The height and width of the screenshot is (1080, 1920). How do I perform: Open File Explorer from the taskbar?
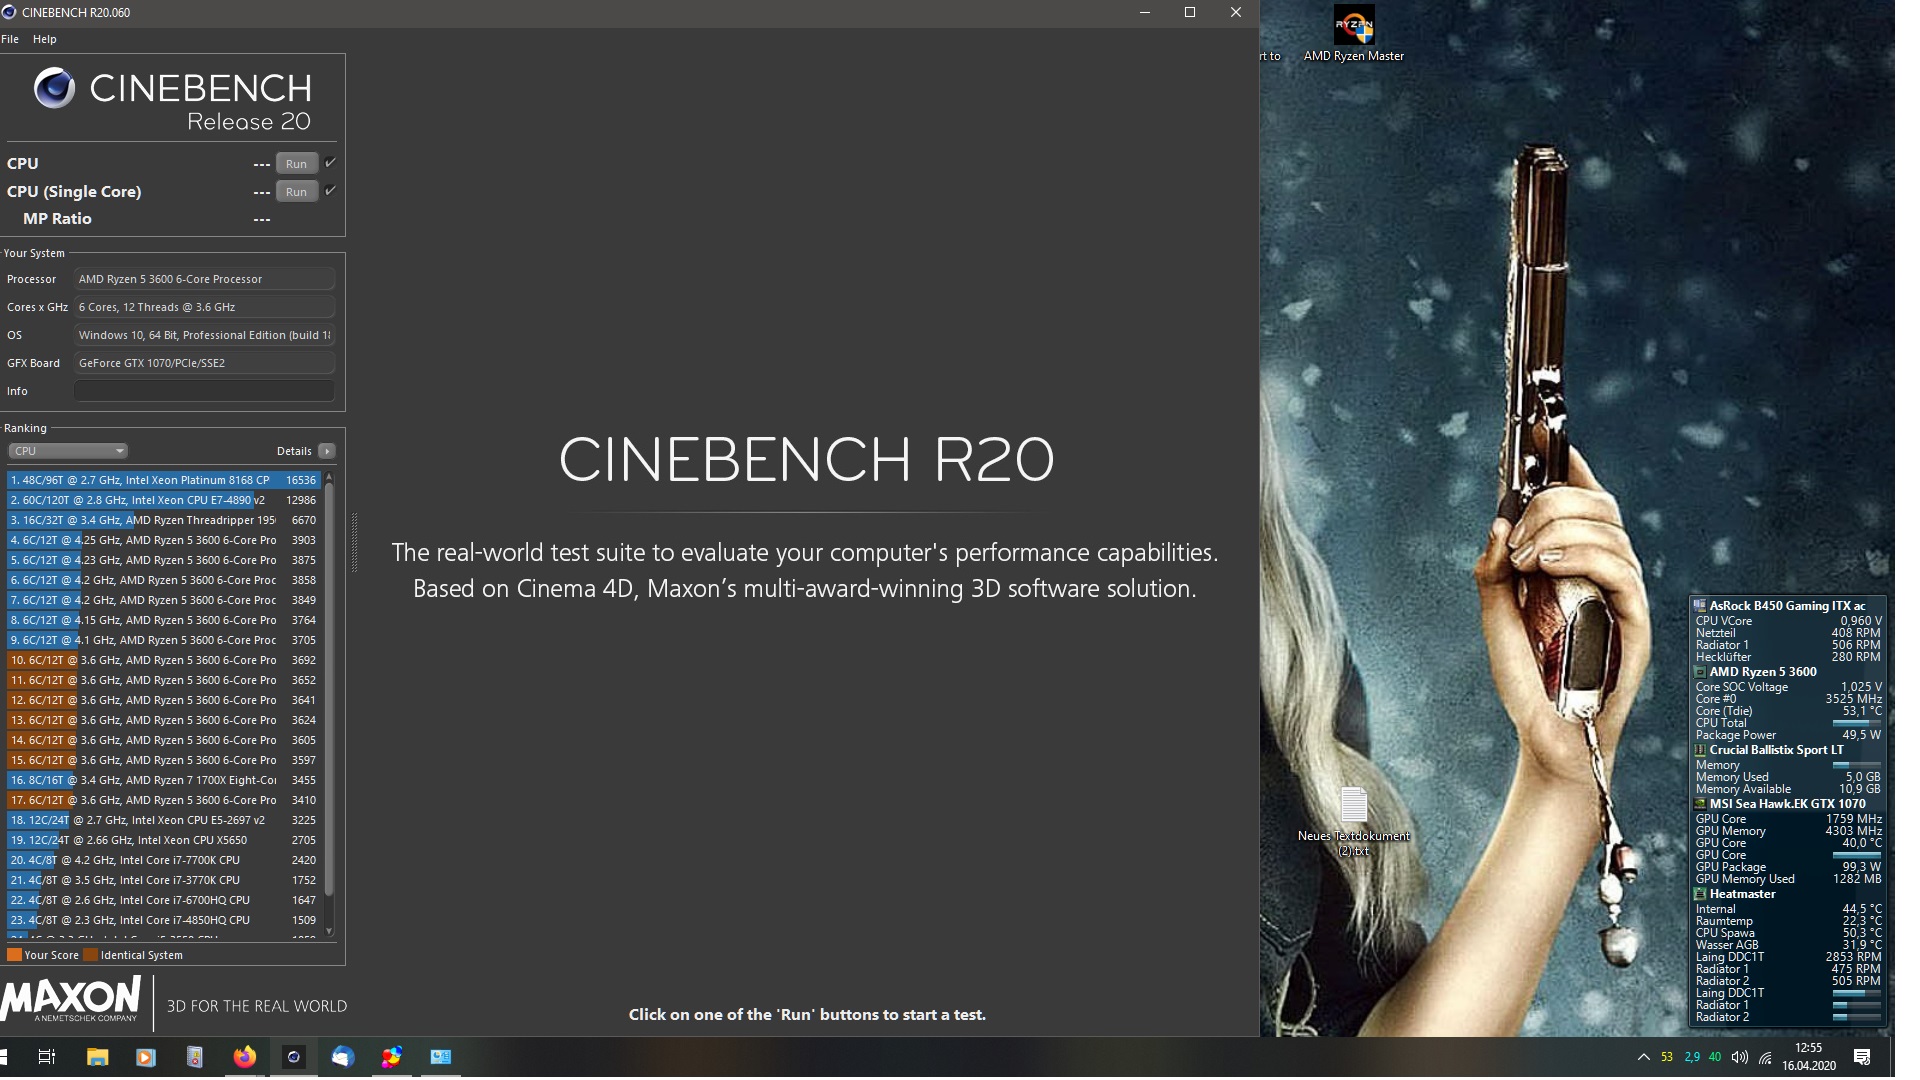click(97, 1057)
